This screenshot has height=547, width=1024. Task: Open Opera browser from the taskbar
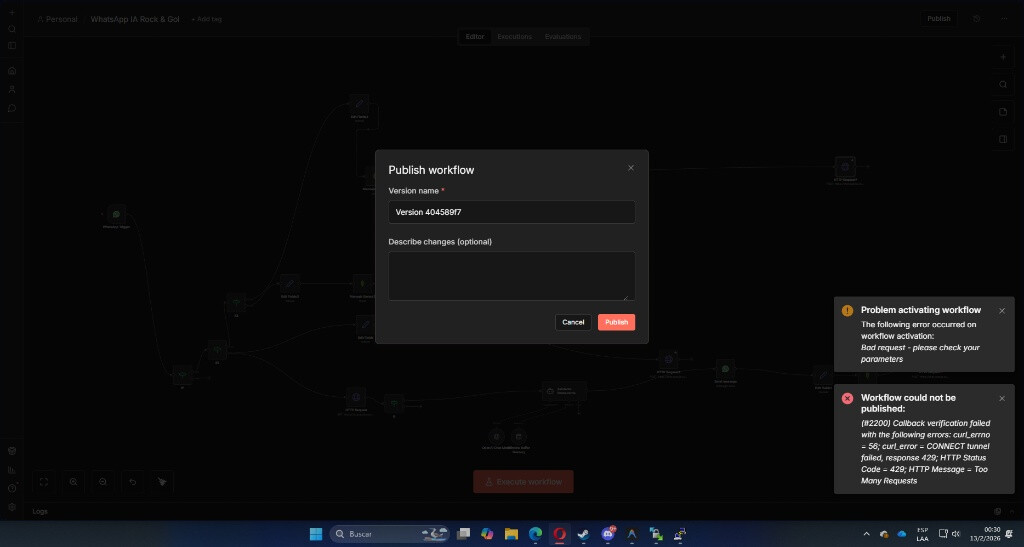pos(560,534)
